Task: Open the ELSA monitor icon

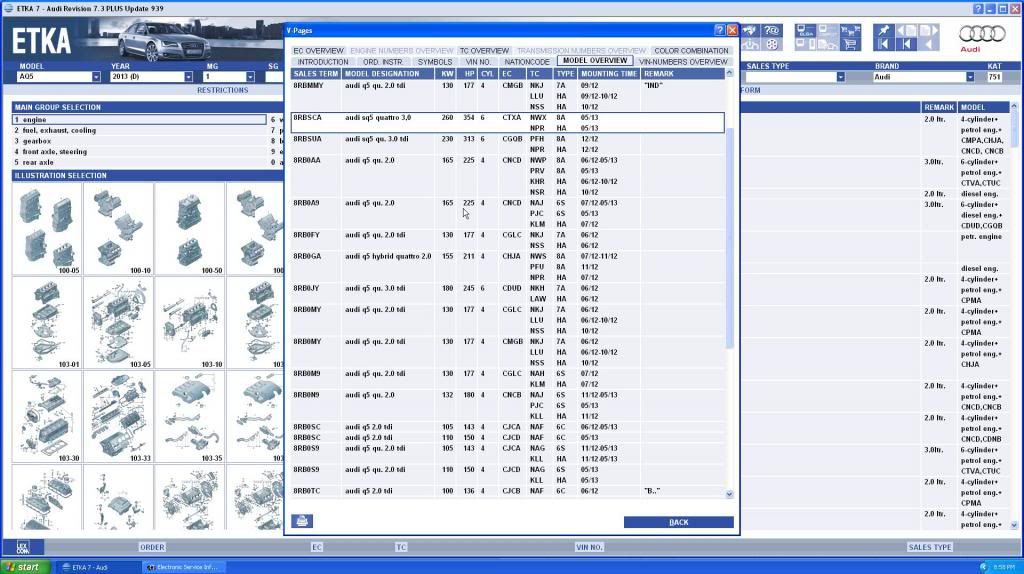Action: click(x=805, y=31)
